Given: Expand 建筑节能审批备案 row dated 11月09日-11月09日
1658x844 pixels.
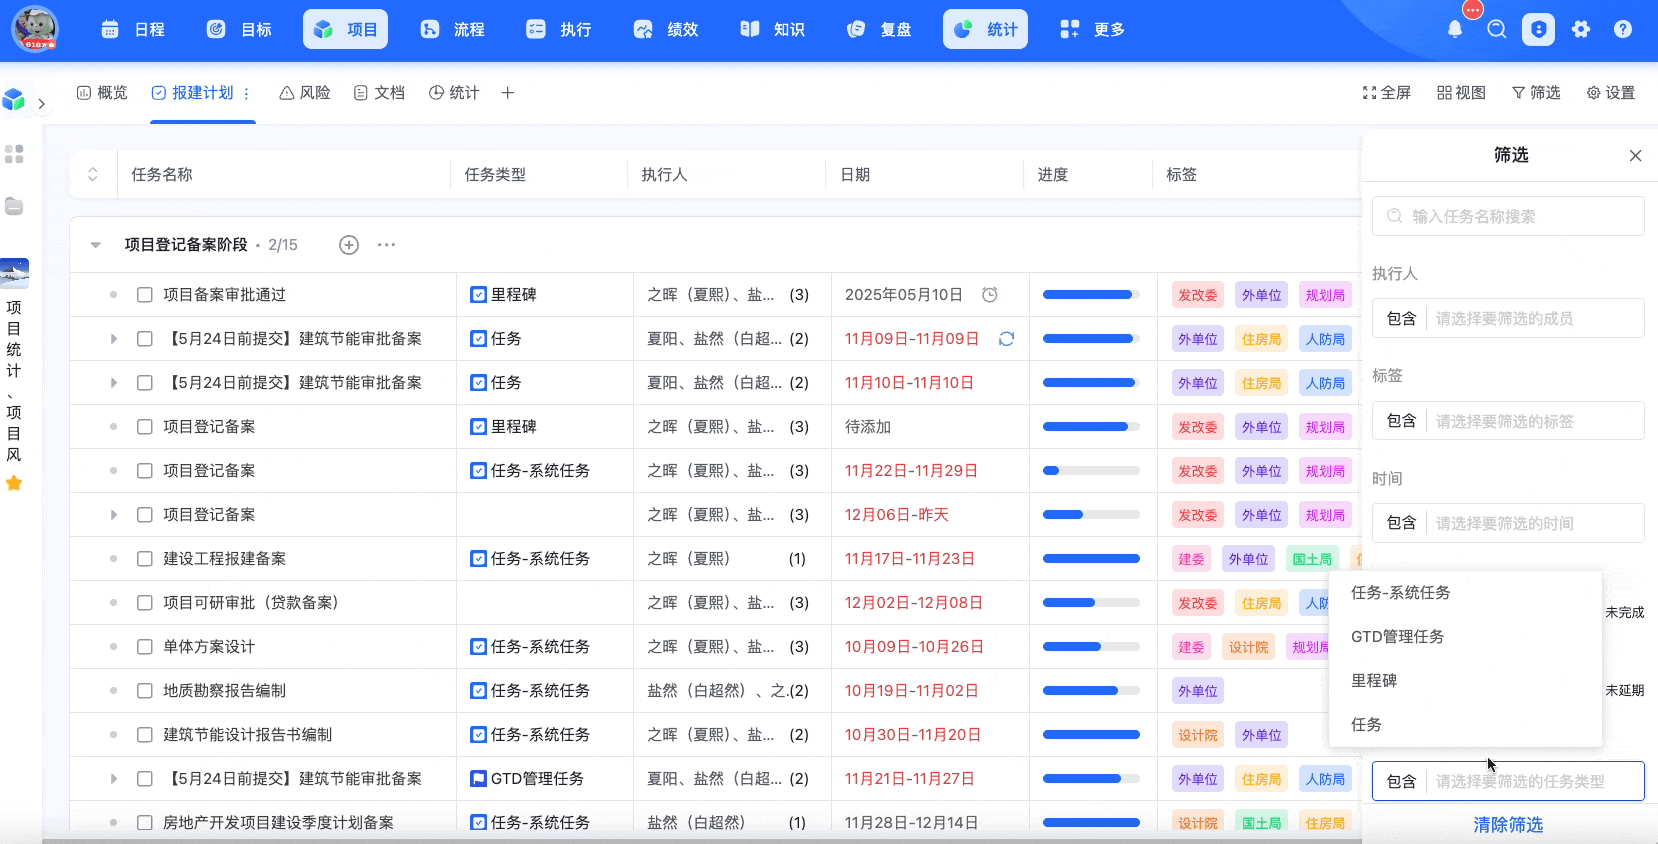Looking at the screenshot, I should coord(114,339).
